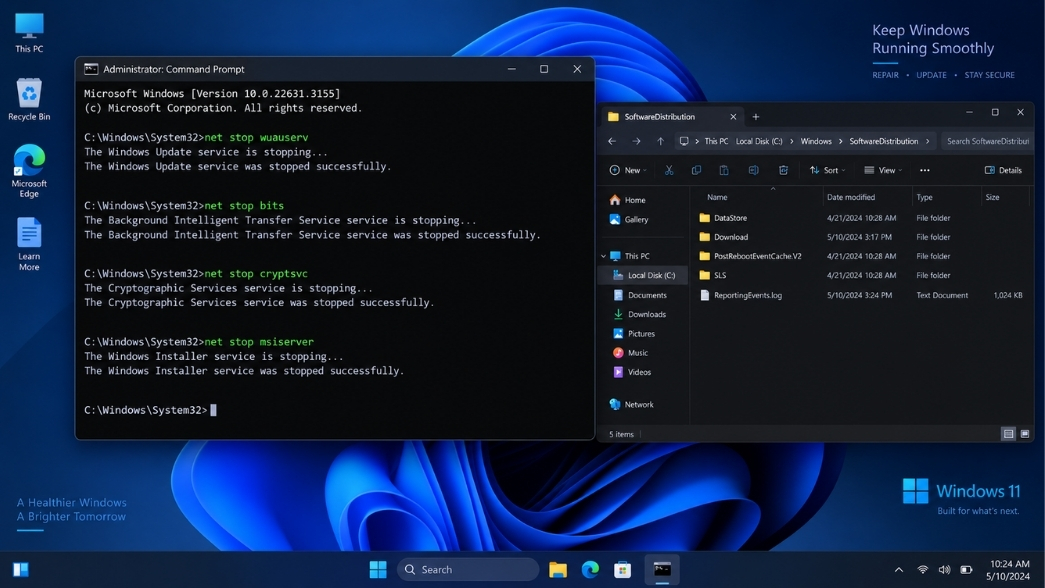Open Learn More desktop document
This screenshot has width=1045, height=588.
coord(29,244)
